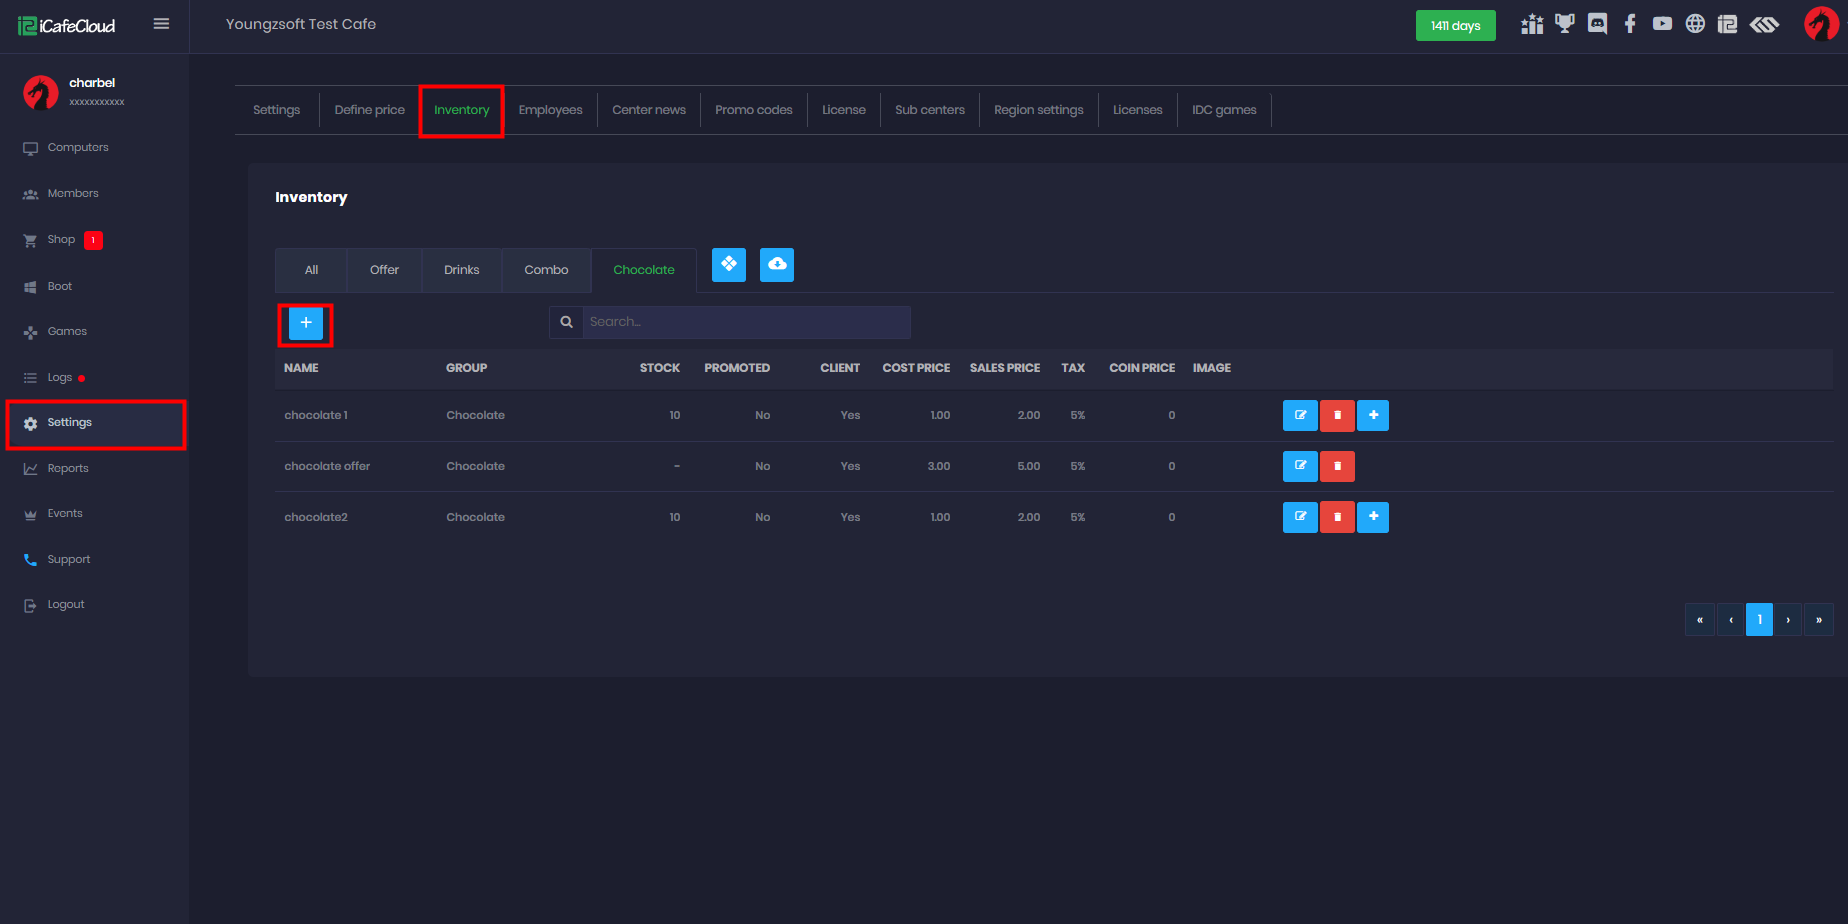
Task: Select the Promo codes tab
Action: (753, 110)
